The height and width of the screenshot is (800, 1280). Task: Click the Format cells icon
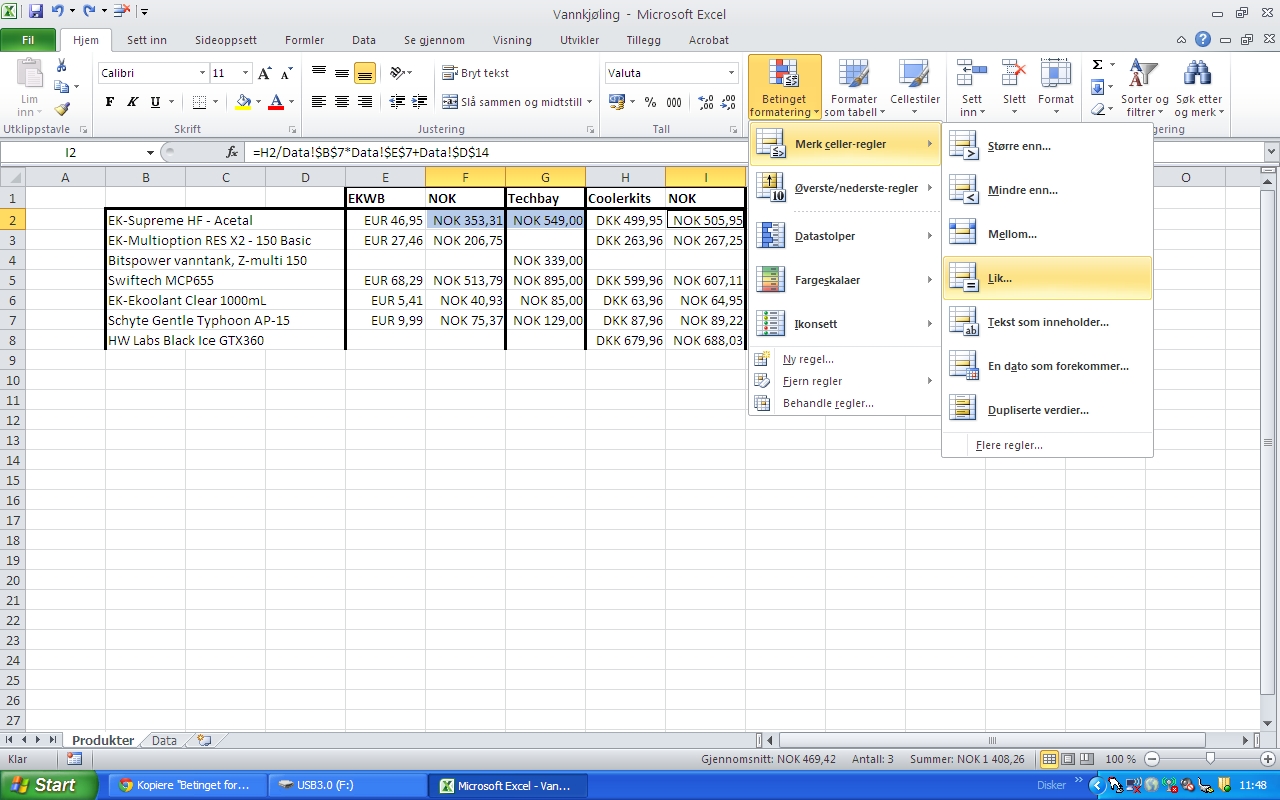(1056, 74)
